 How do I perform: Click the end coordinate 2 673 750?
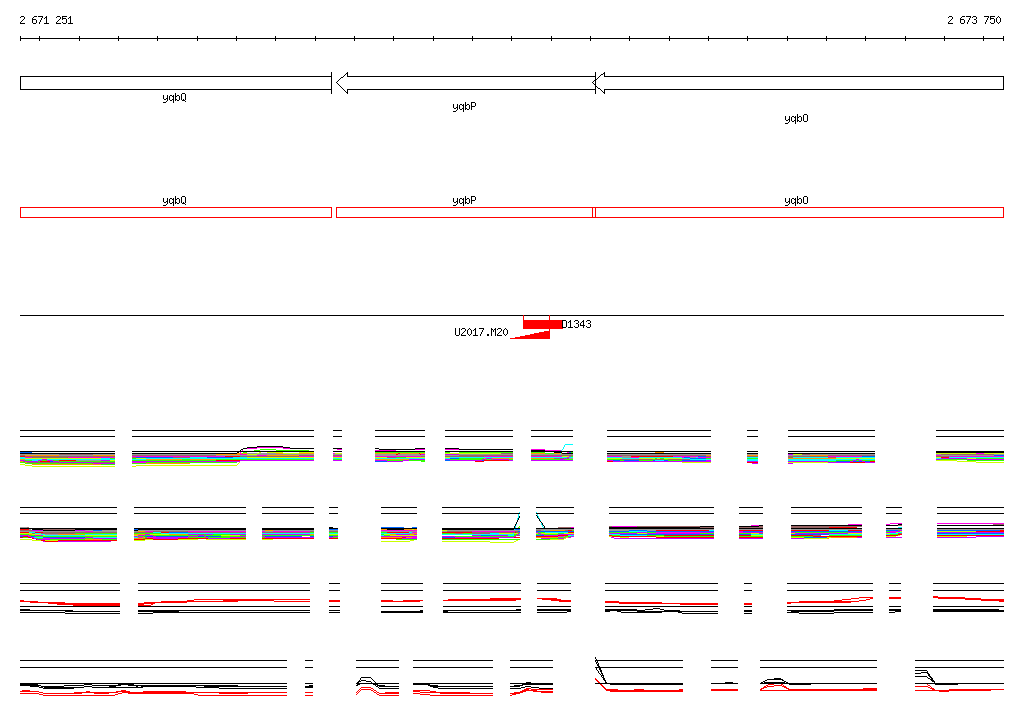974,20
